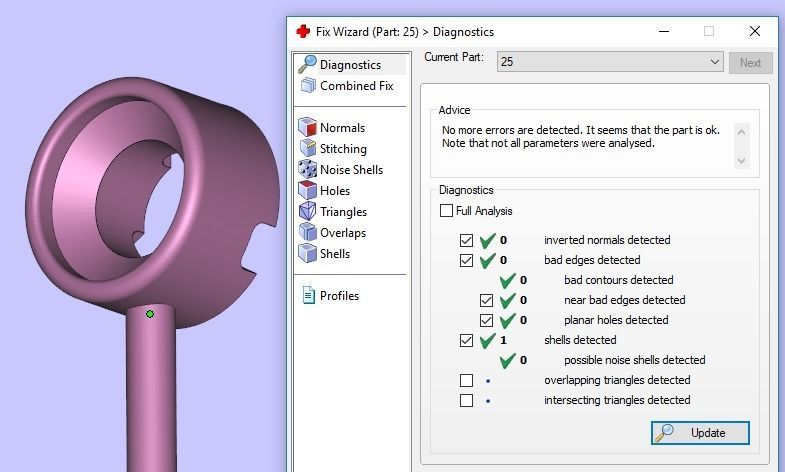Enable overlapping triangles detected checkbox

point(466,380)
